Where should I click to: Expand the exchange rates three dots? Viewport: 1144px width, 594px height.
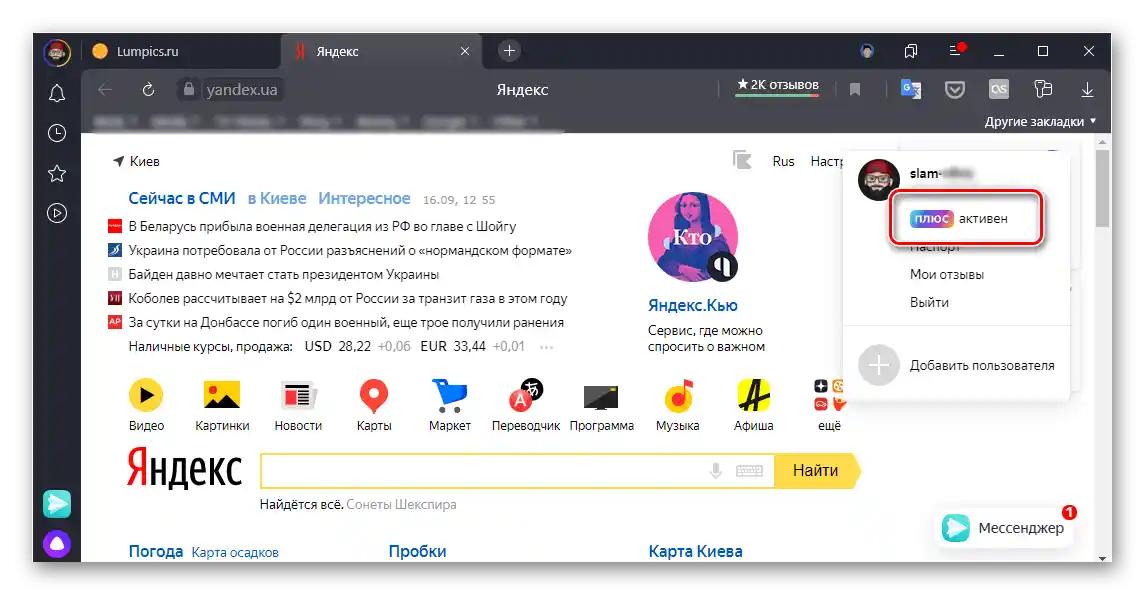point(546,347)
